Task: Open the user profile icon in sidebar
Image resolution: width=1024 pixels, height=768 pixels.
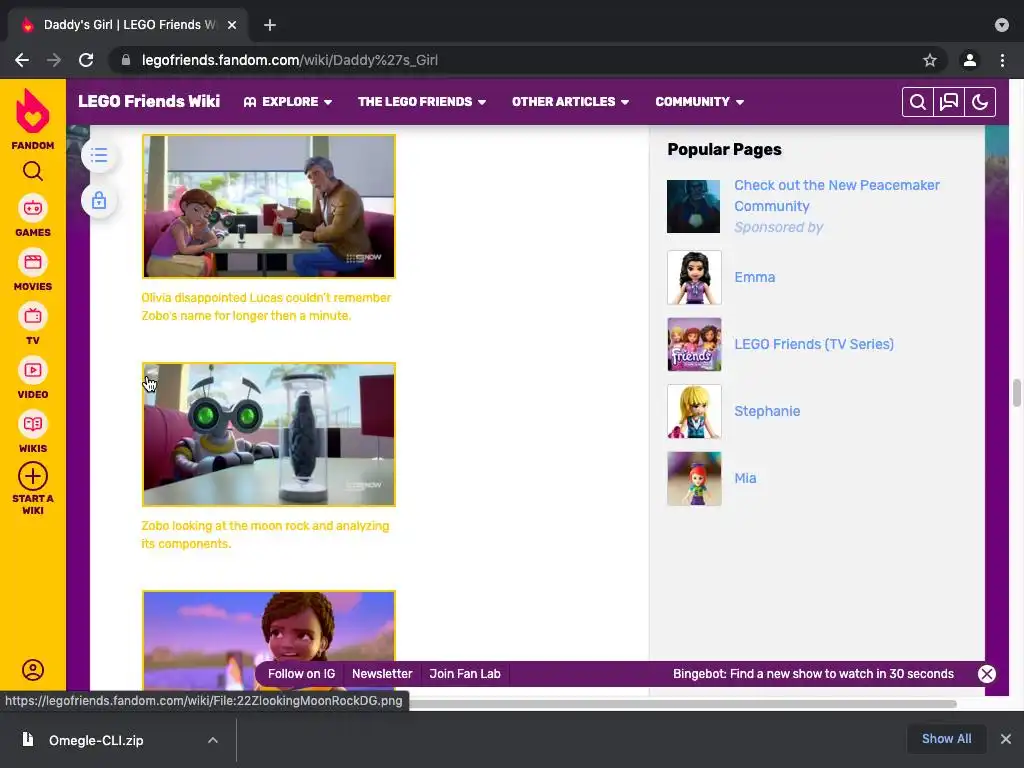Action: click(33, 670)
